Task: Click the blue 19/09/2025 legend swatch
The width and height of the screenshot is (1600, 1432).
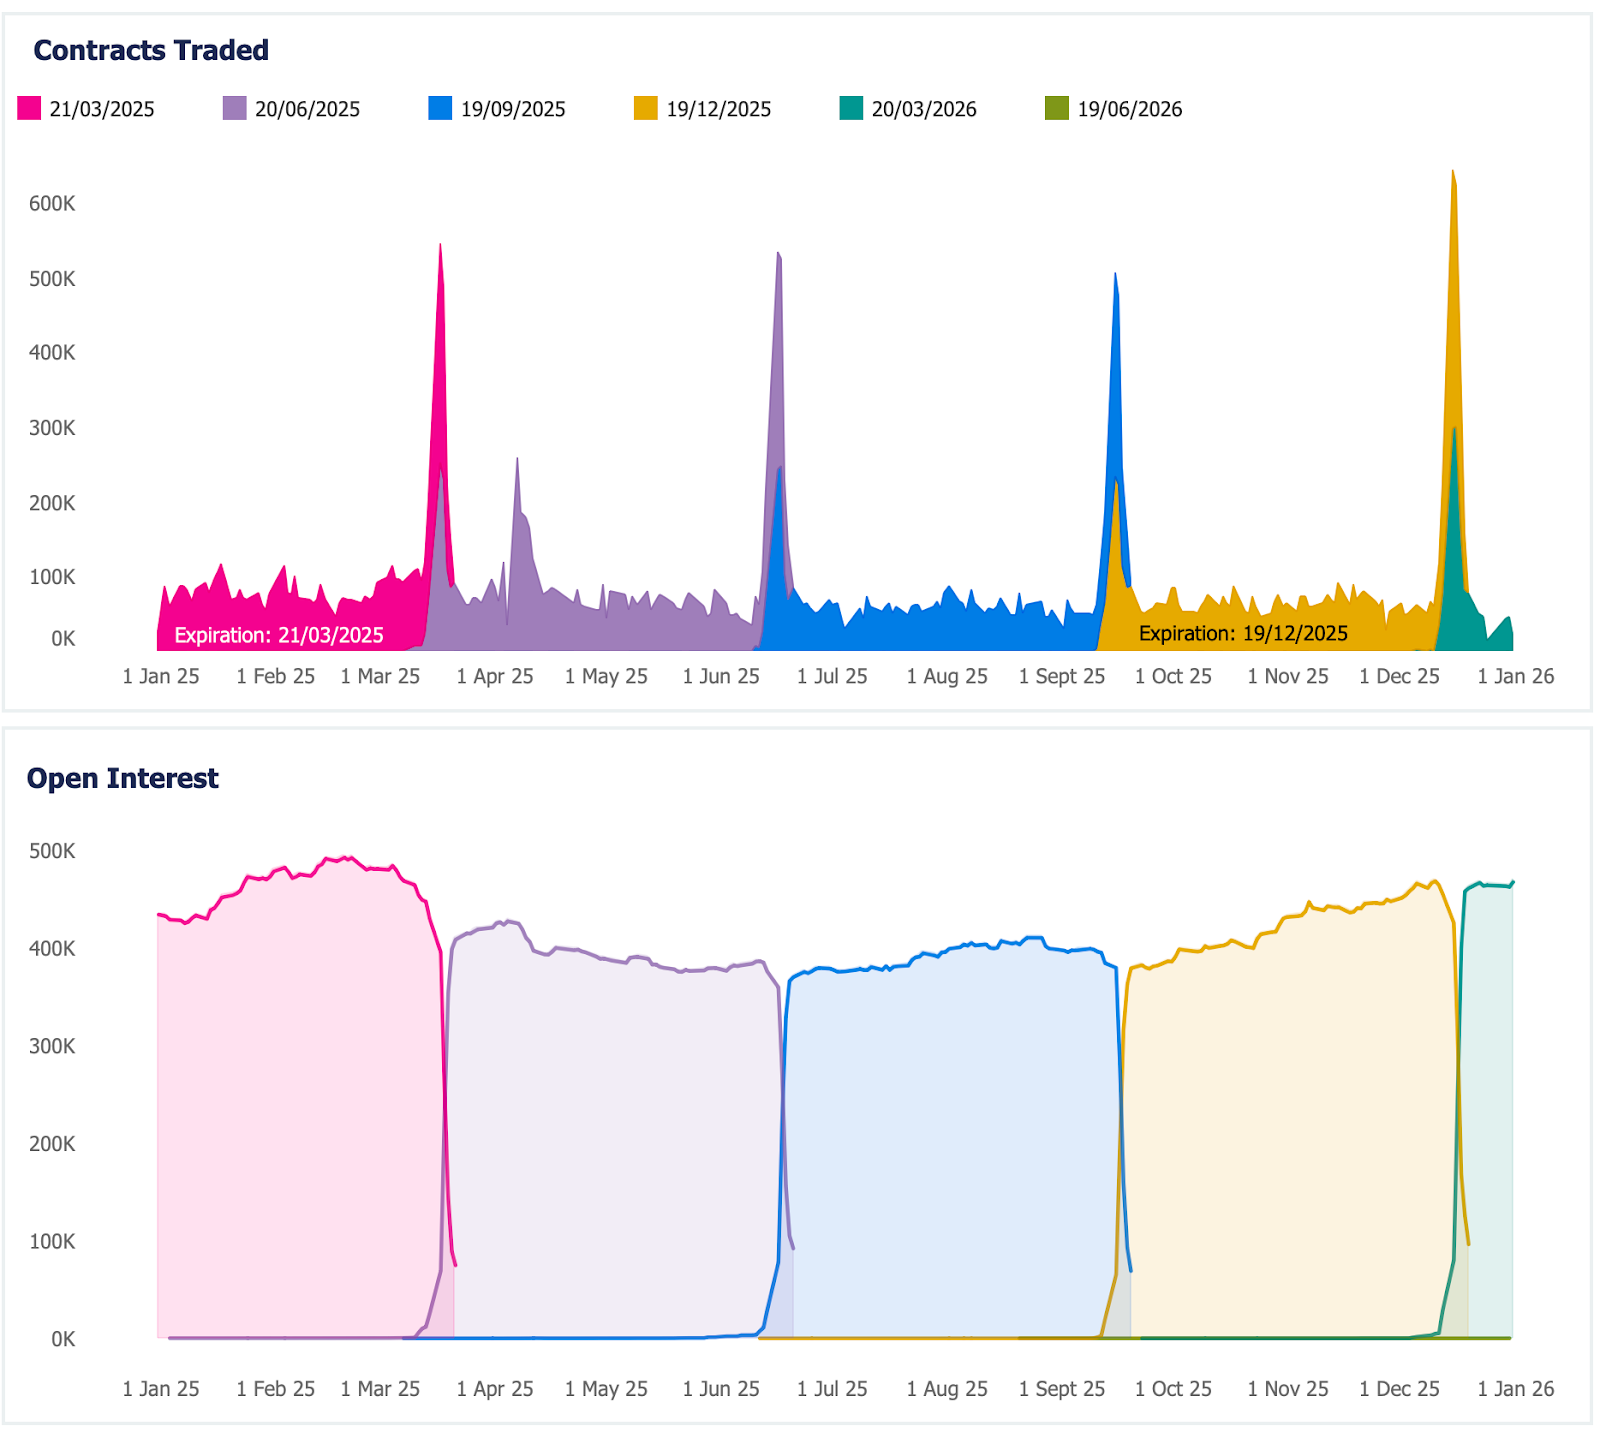Action: pos(440,108)
